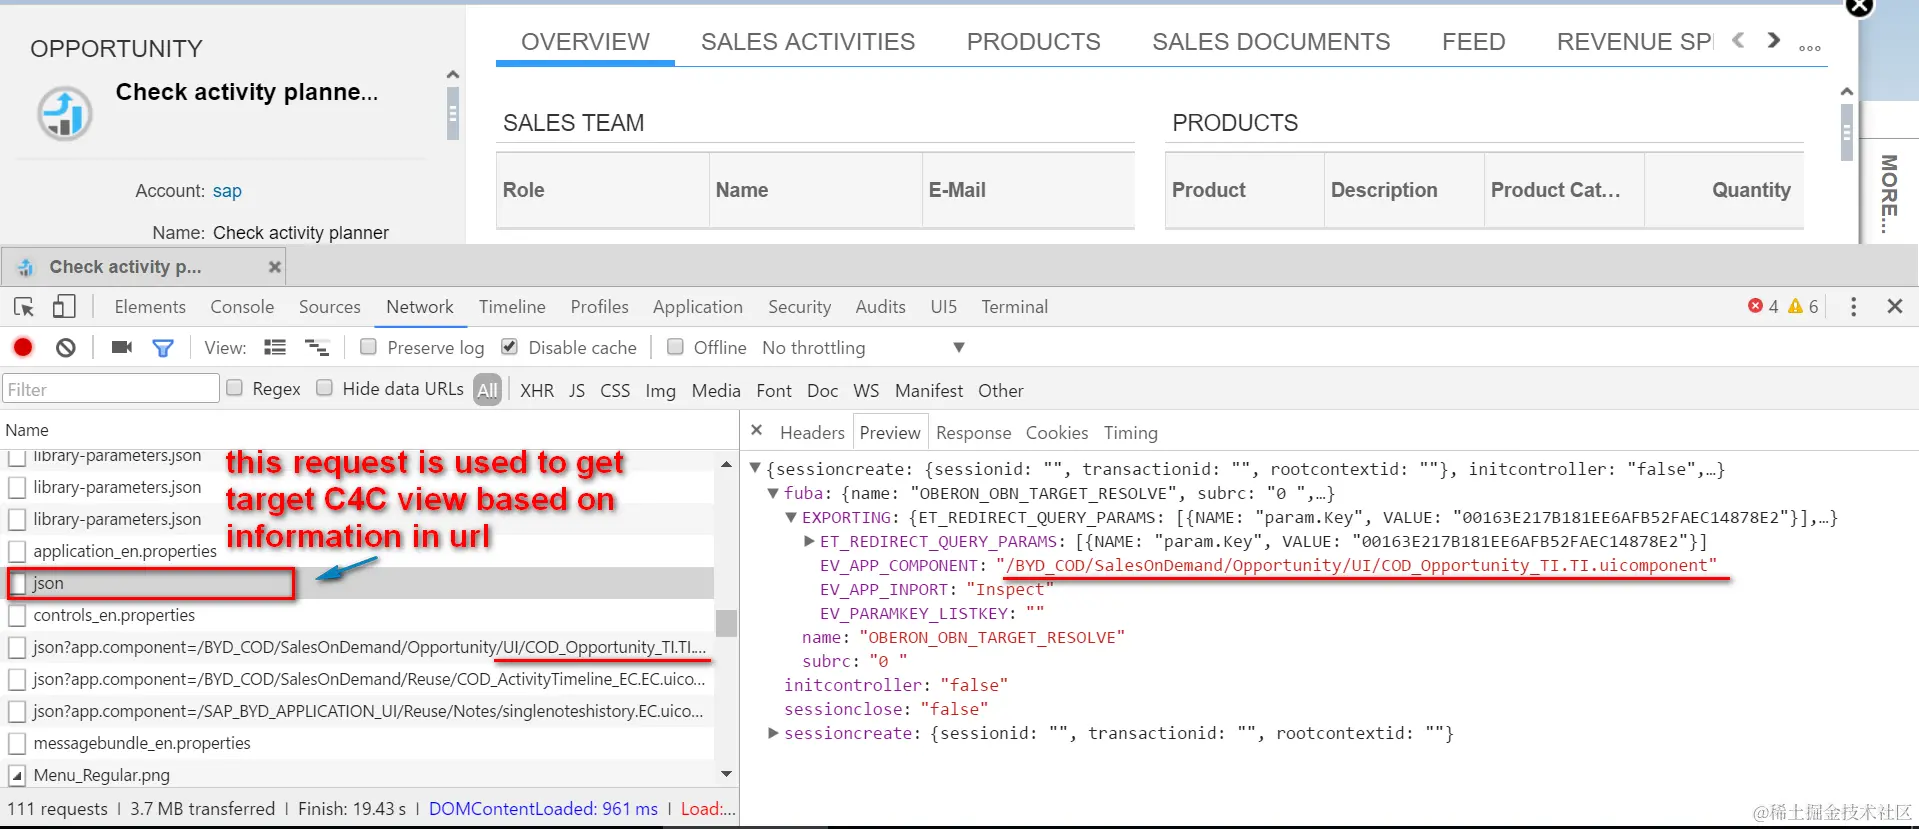1919x829 pixels.
Task: Uncheck Disable cache
Action: coord(509,346)
